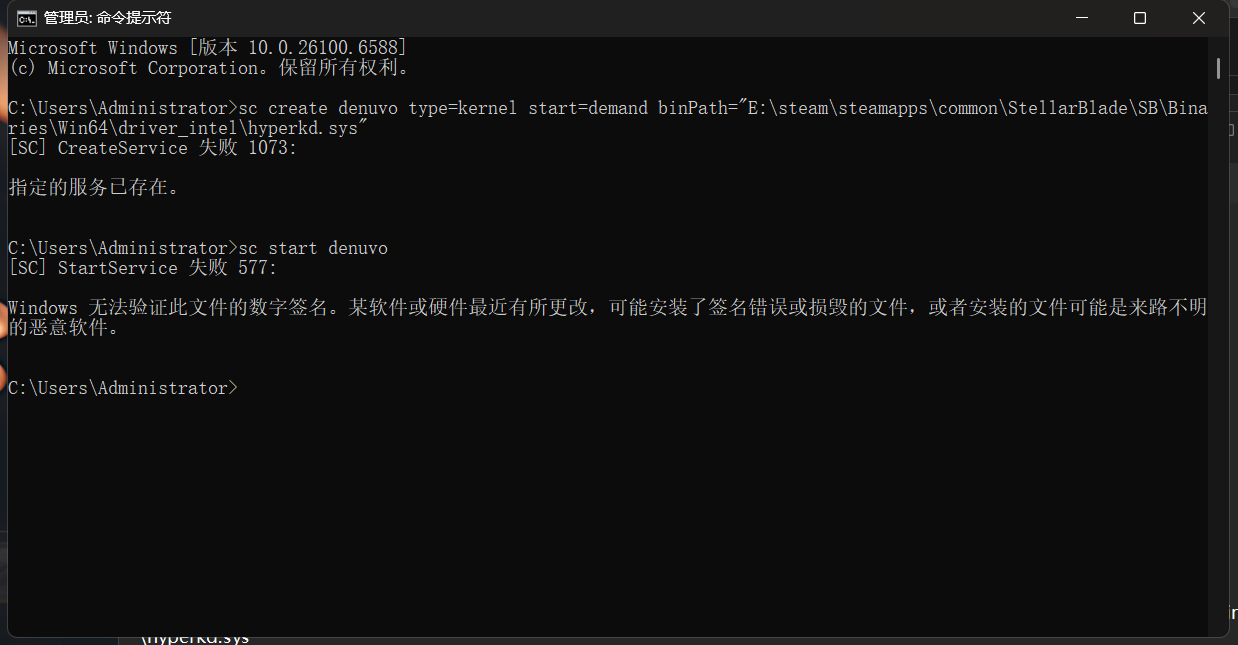Screen dimensions: 1238x645
Task: Click the empty scrollbar track below the thumb
Action: [x=1218, y=350]
